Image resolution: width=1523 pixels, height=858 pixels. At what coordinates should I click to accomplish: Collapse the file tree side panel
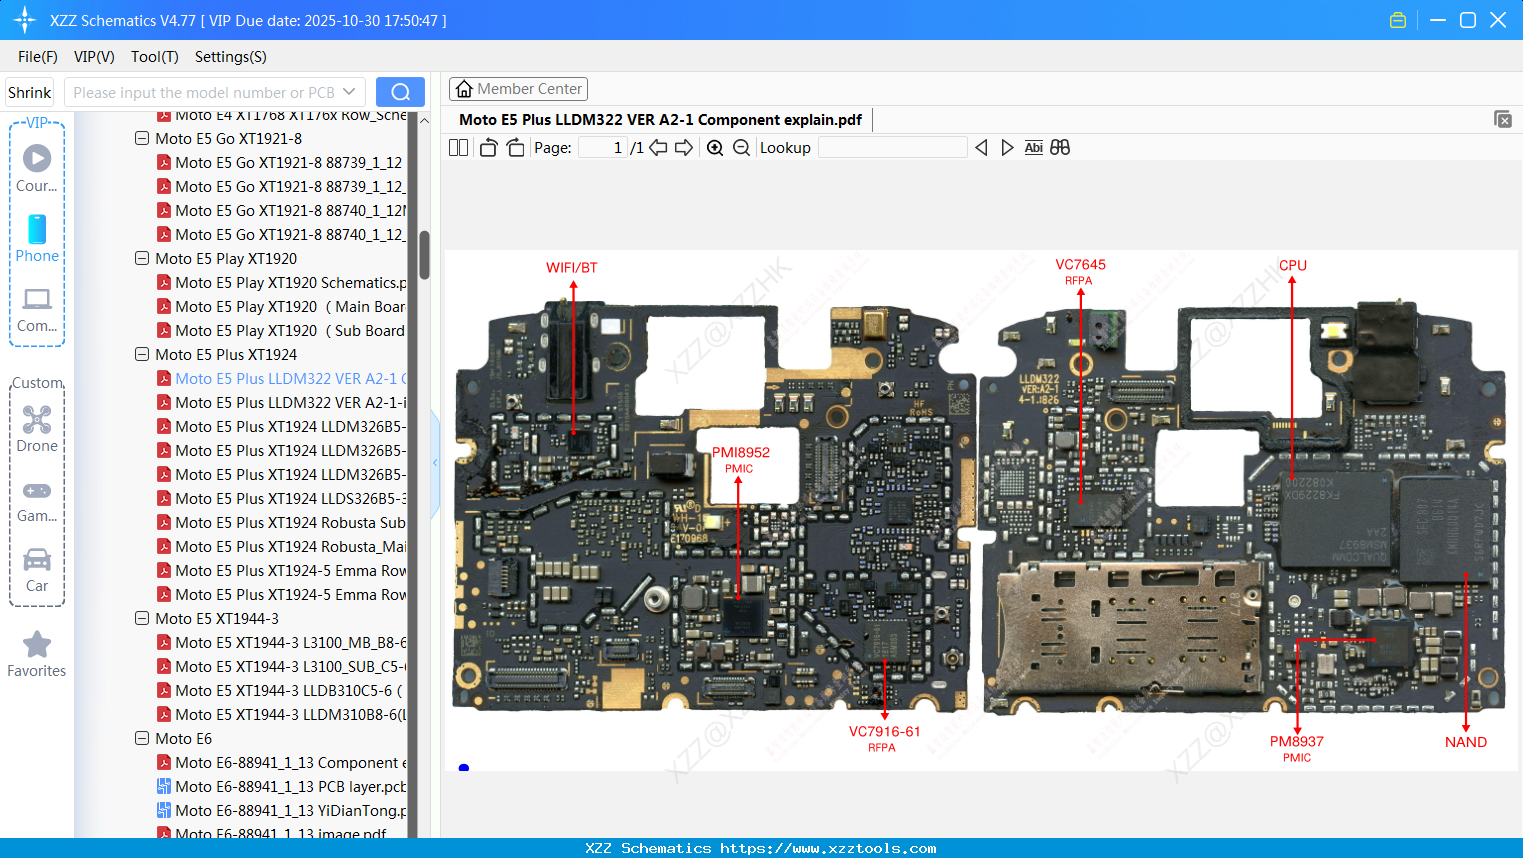tap(434, 462)
